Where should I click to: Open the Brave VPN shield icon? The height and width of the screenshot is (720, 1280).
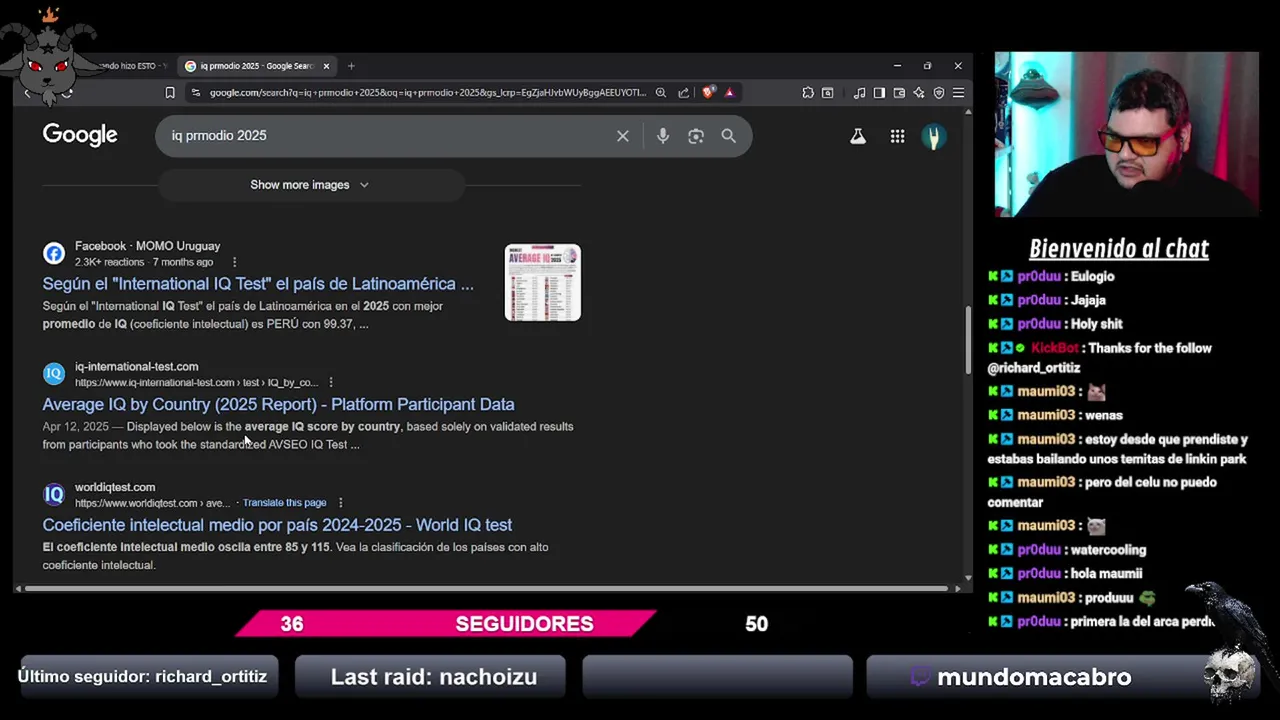[938, 93]
